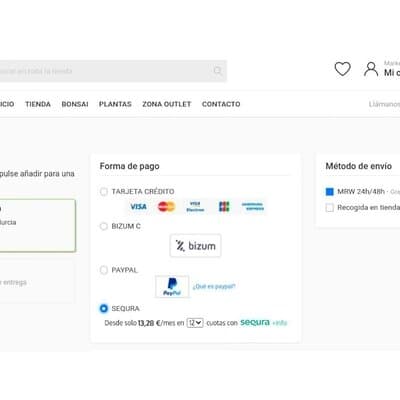400x400 pixels.
Task: Go to Zona Outlet
Action: coord(167,104)
